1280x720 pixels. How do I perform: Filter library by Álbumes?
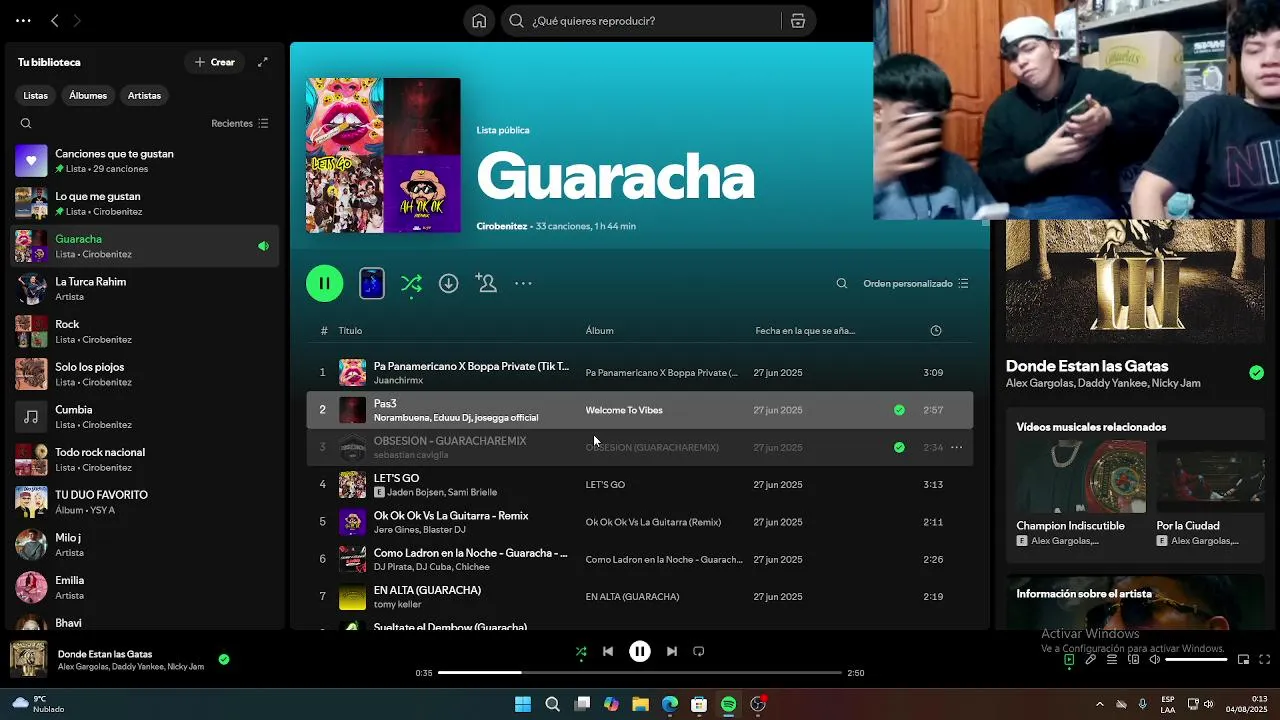tap(88, 95)
